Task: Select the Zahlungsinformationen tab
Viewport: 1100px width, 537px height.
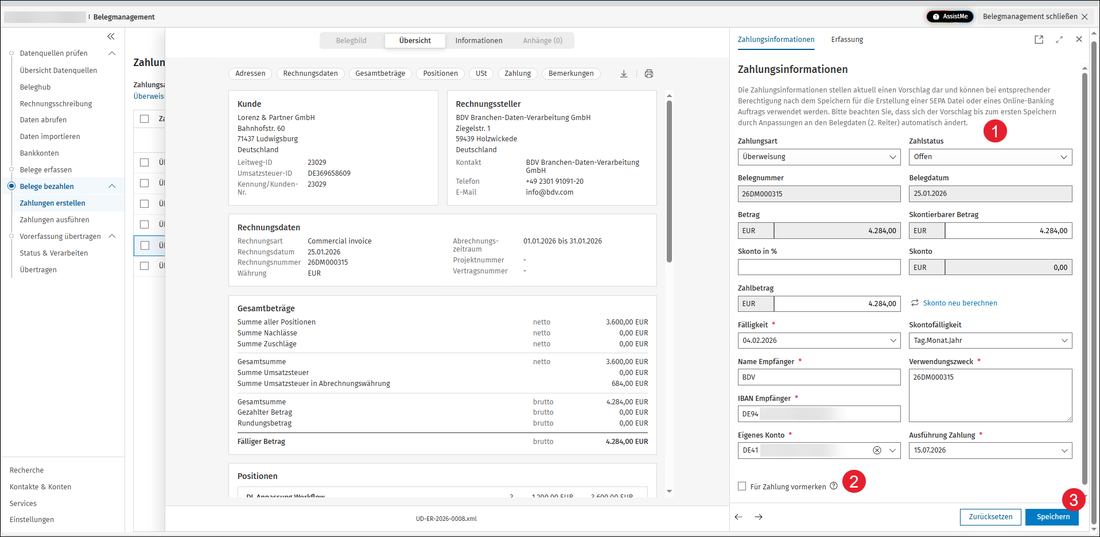Action: 776,40
